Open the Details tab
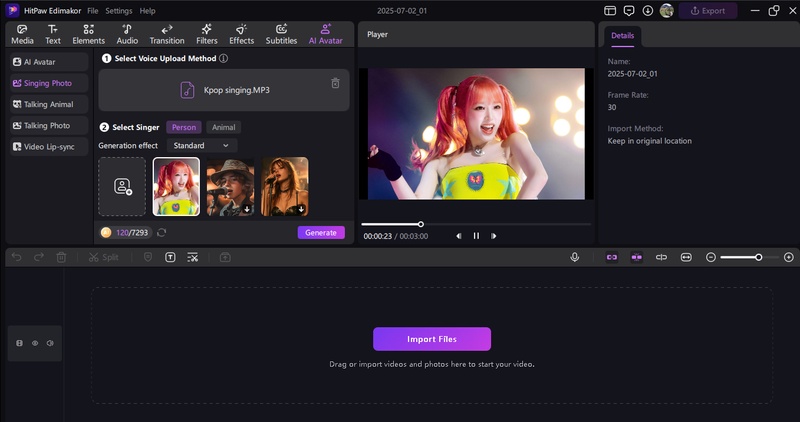 pos(622,36)
